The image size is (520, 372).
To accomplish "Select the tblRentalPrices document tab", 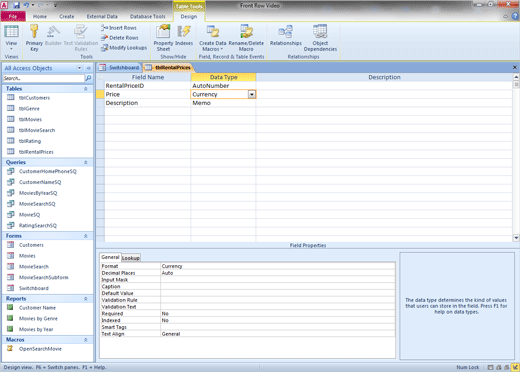I will 168,68.
